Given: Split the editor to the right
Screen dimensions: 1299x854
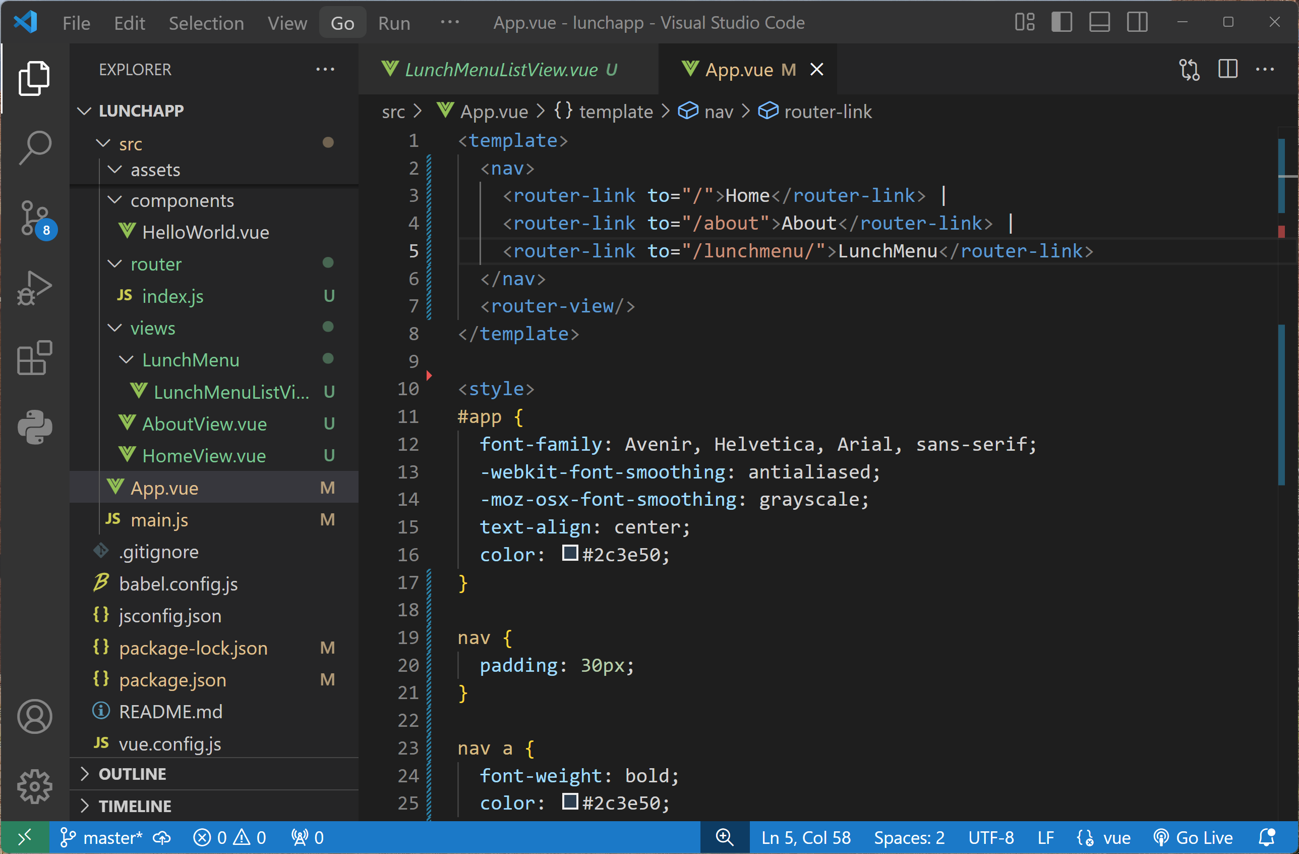Looking at the screenshot, I should [x=1228, y=69].
